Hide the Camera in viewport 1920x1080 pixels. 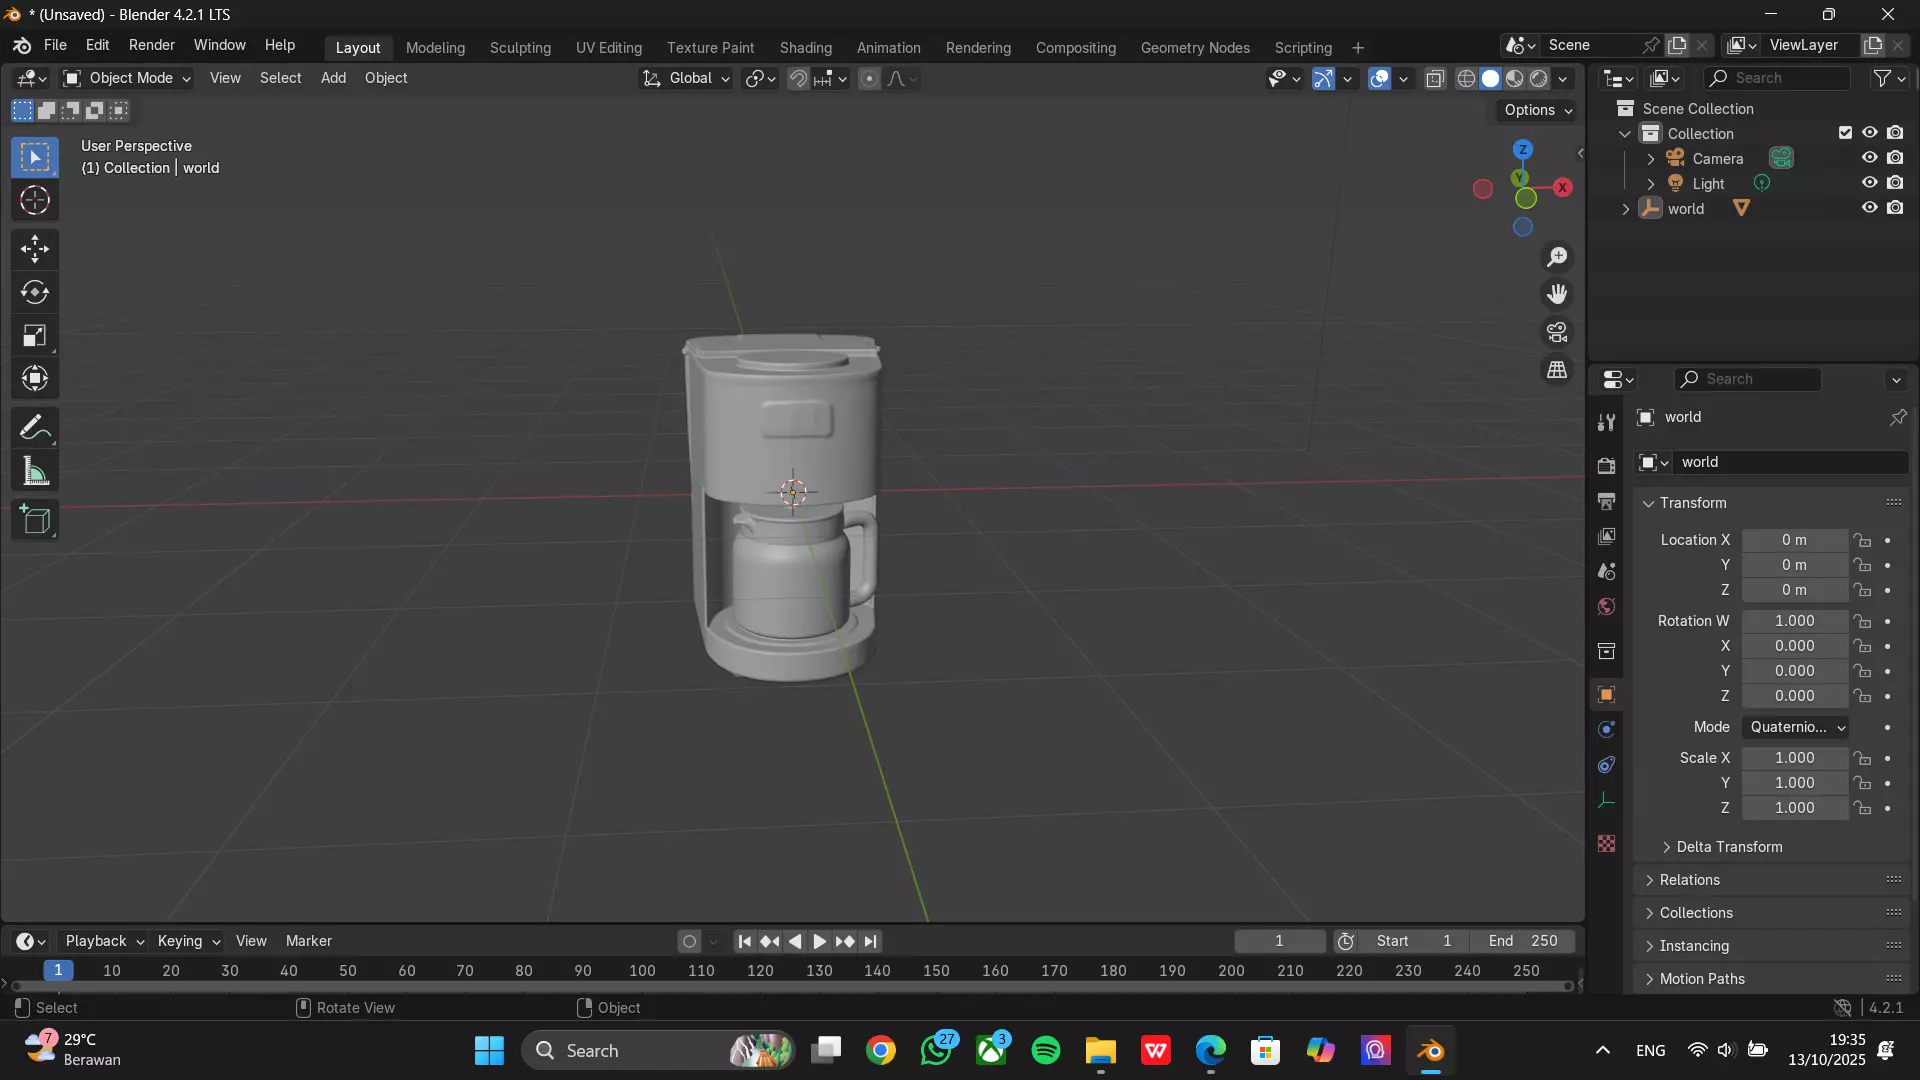pos(1869,158)
